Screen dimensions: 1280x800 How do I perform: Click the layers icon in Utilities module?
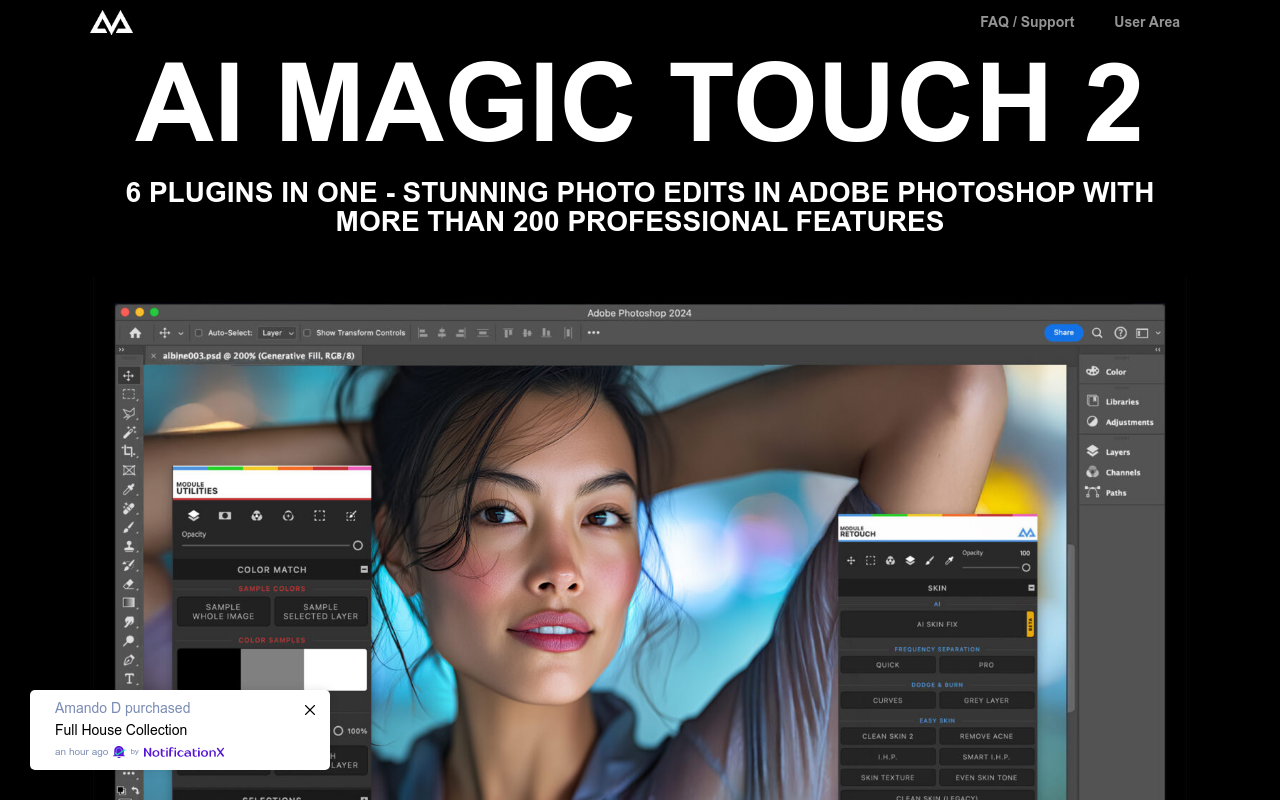click(193, 516)
